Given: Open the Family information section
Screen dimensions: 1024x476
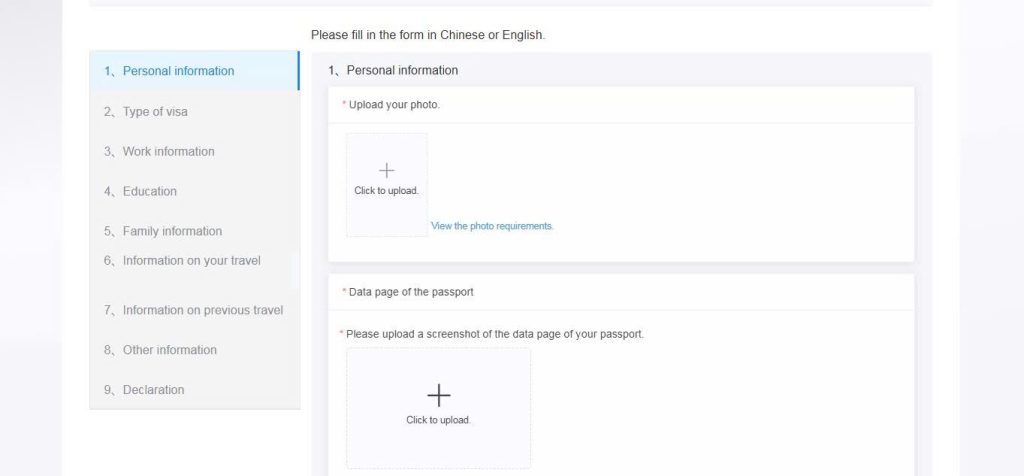Looking at the screenshot, I should coord(172,231).
